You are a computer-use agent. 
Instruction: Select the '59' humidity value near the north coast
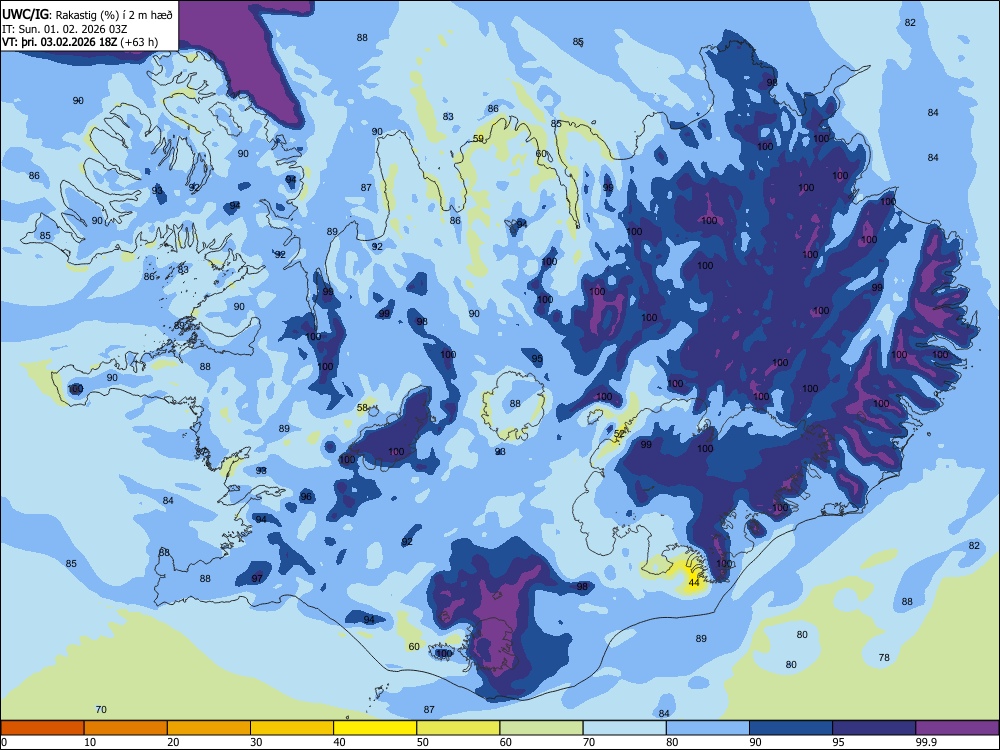pos(478,139)
